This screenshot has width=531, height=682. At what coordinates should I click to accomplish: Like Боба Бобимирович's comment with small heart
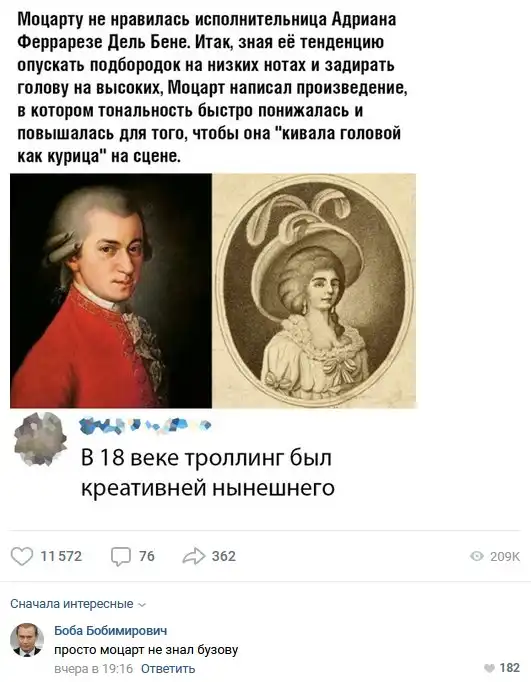pos(489,668)
